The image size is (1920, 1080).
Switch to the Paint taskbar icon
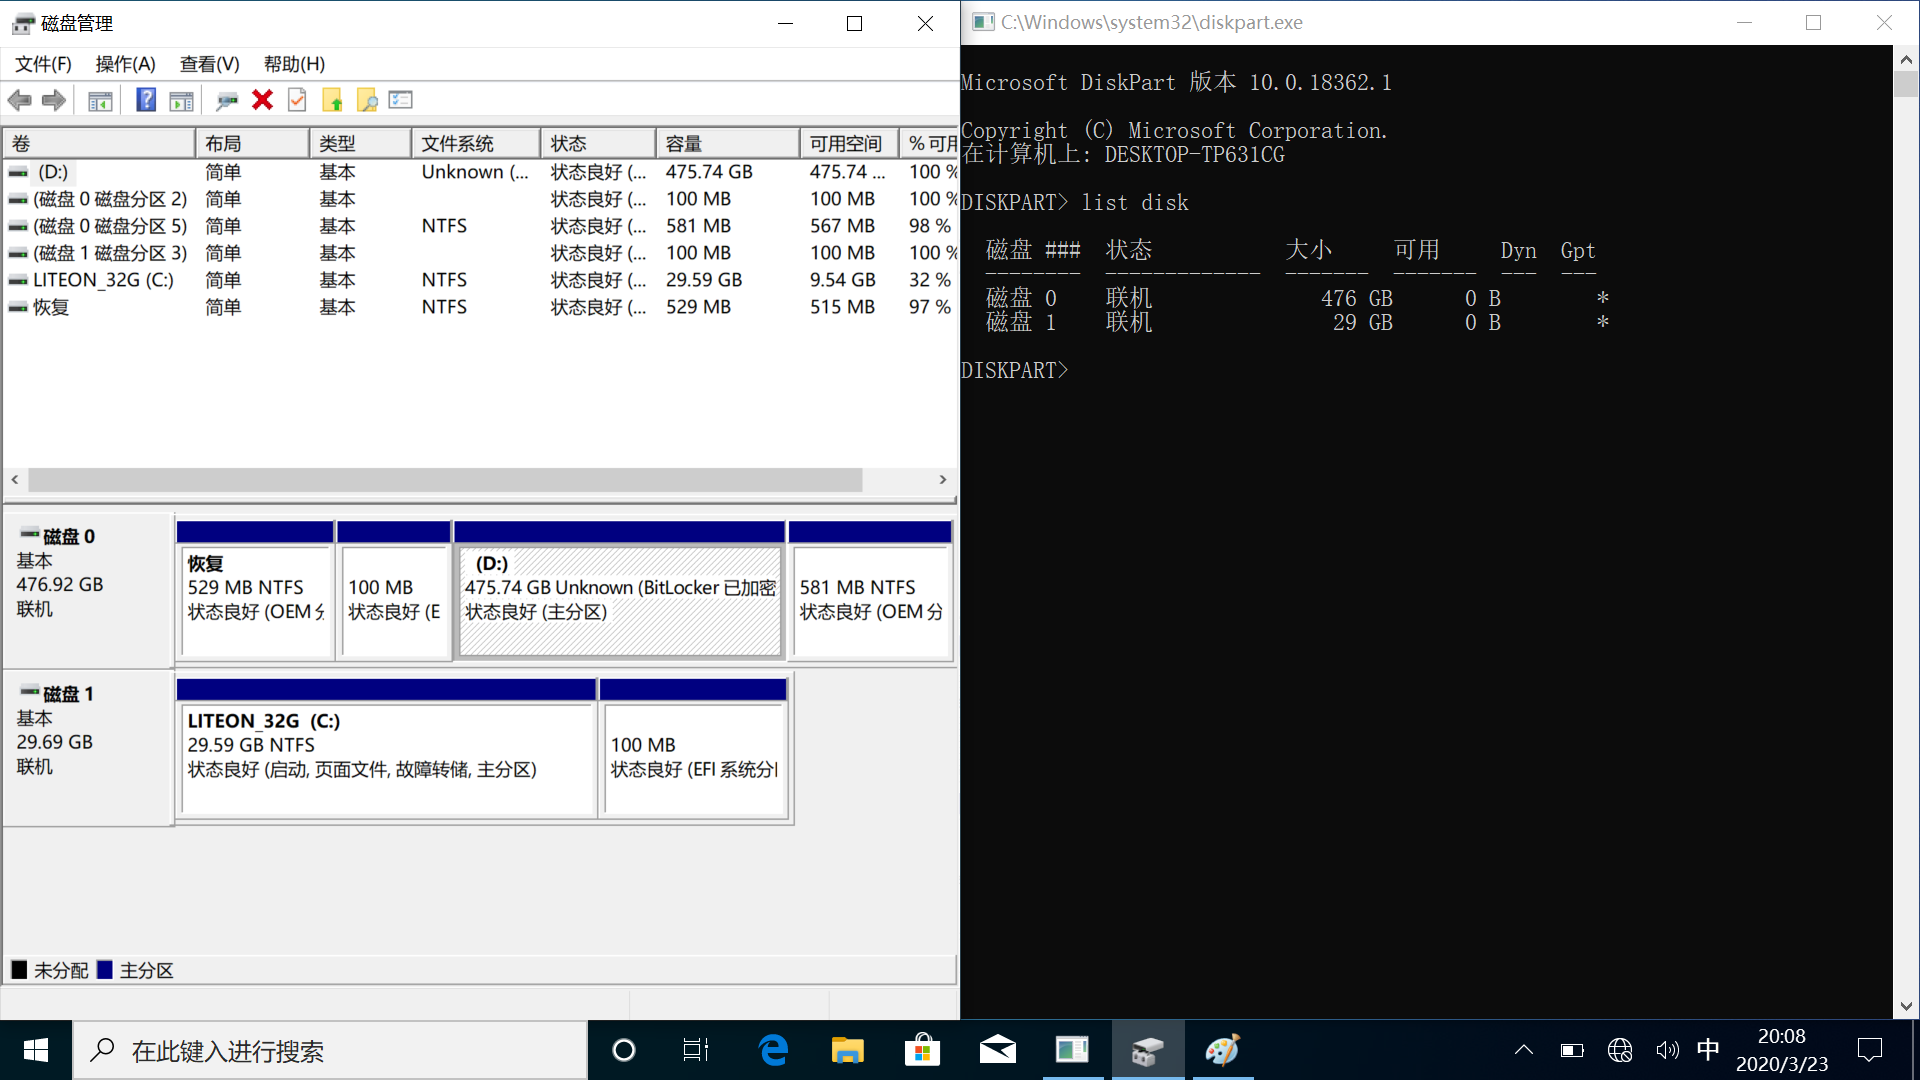click(x=1222, y=1050)
